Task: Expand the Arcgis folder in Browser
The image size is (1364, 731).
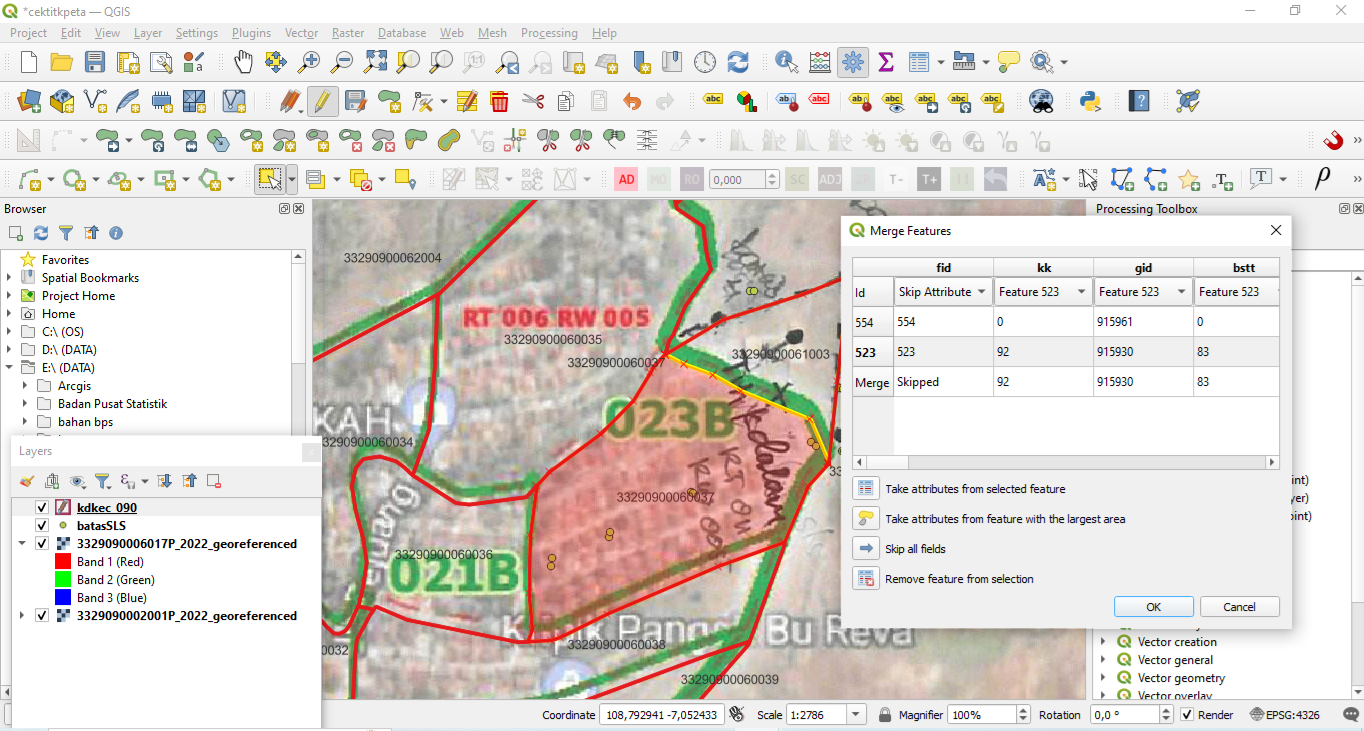Action: tap(25, 386)
